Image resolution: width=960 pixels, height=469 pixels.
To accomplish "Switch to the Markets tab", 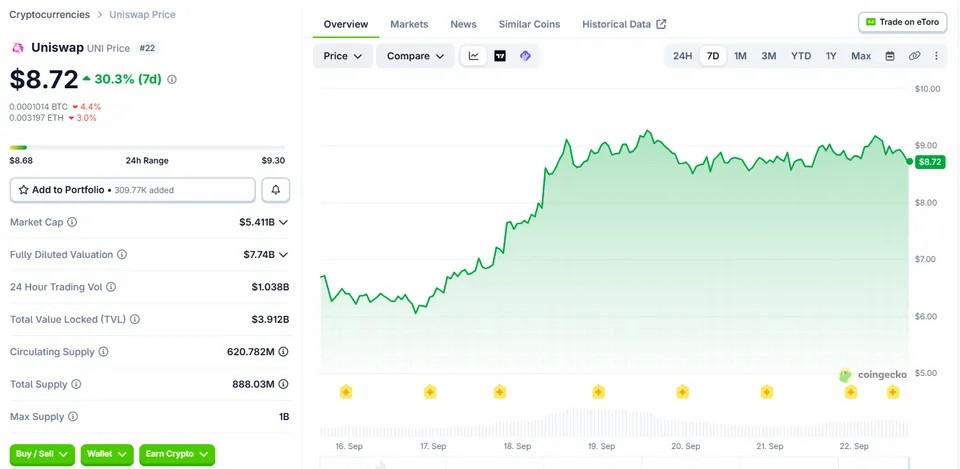I will (x=409, y=24).
